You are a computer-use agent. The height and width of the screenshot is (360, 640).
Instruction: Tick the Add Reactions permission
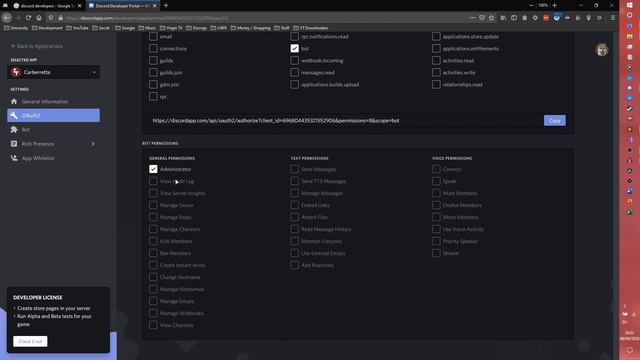coord(294,265)
